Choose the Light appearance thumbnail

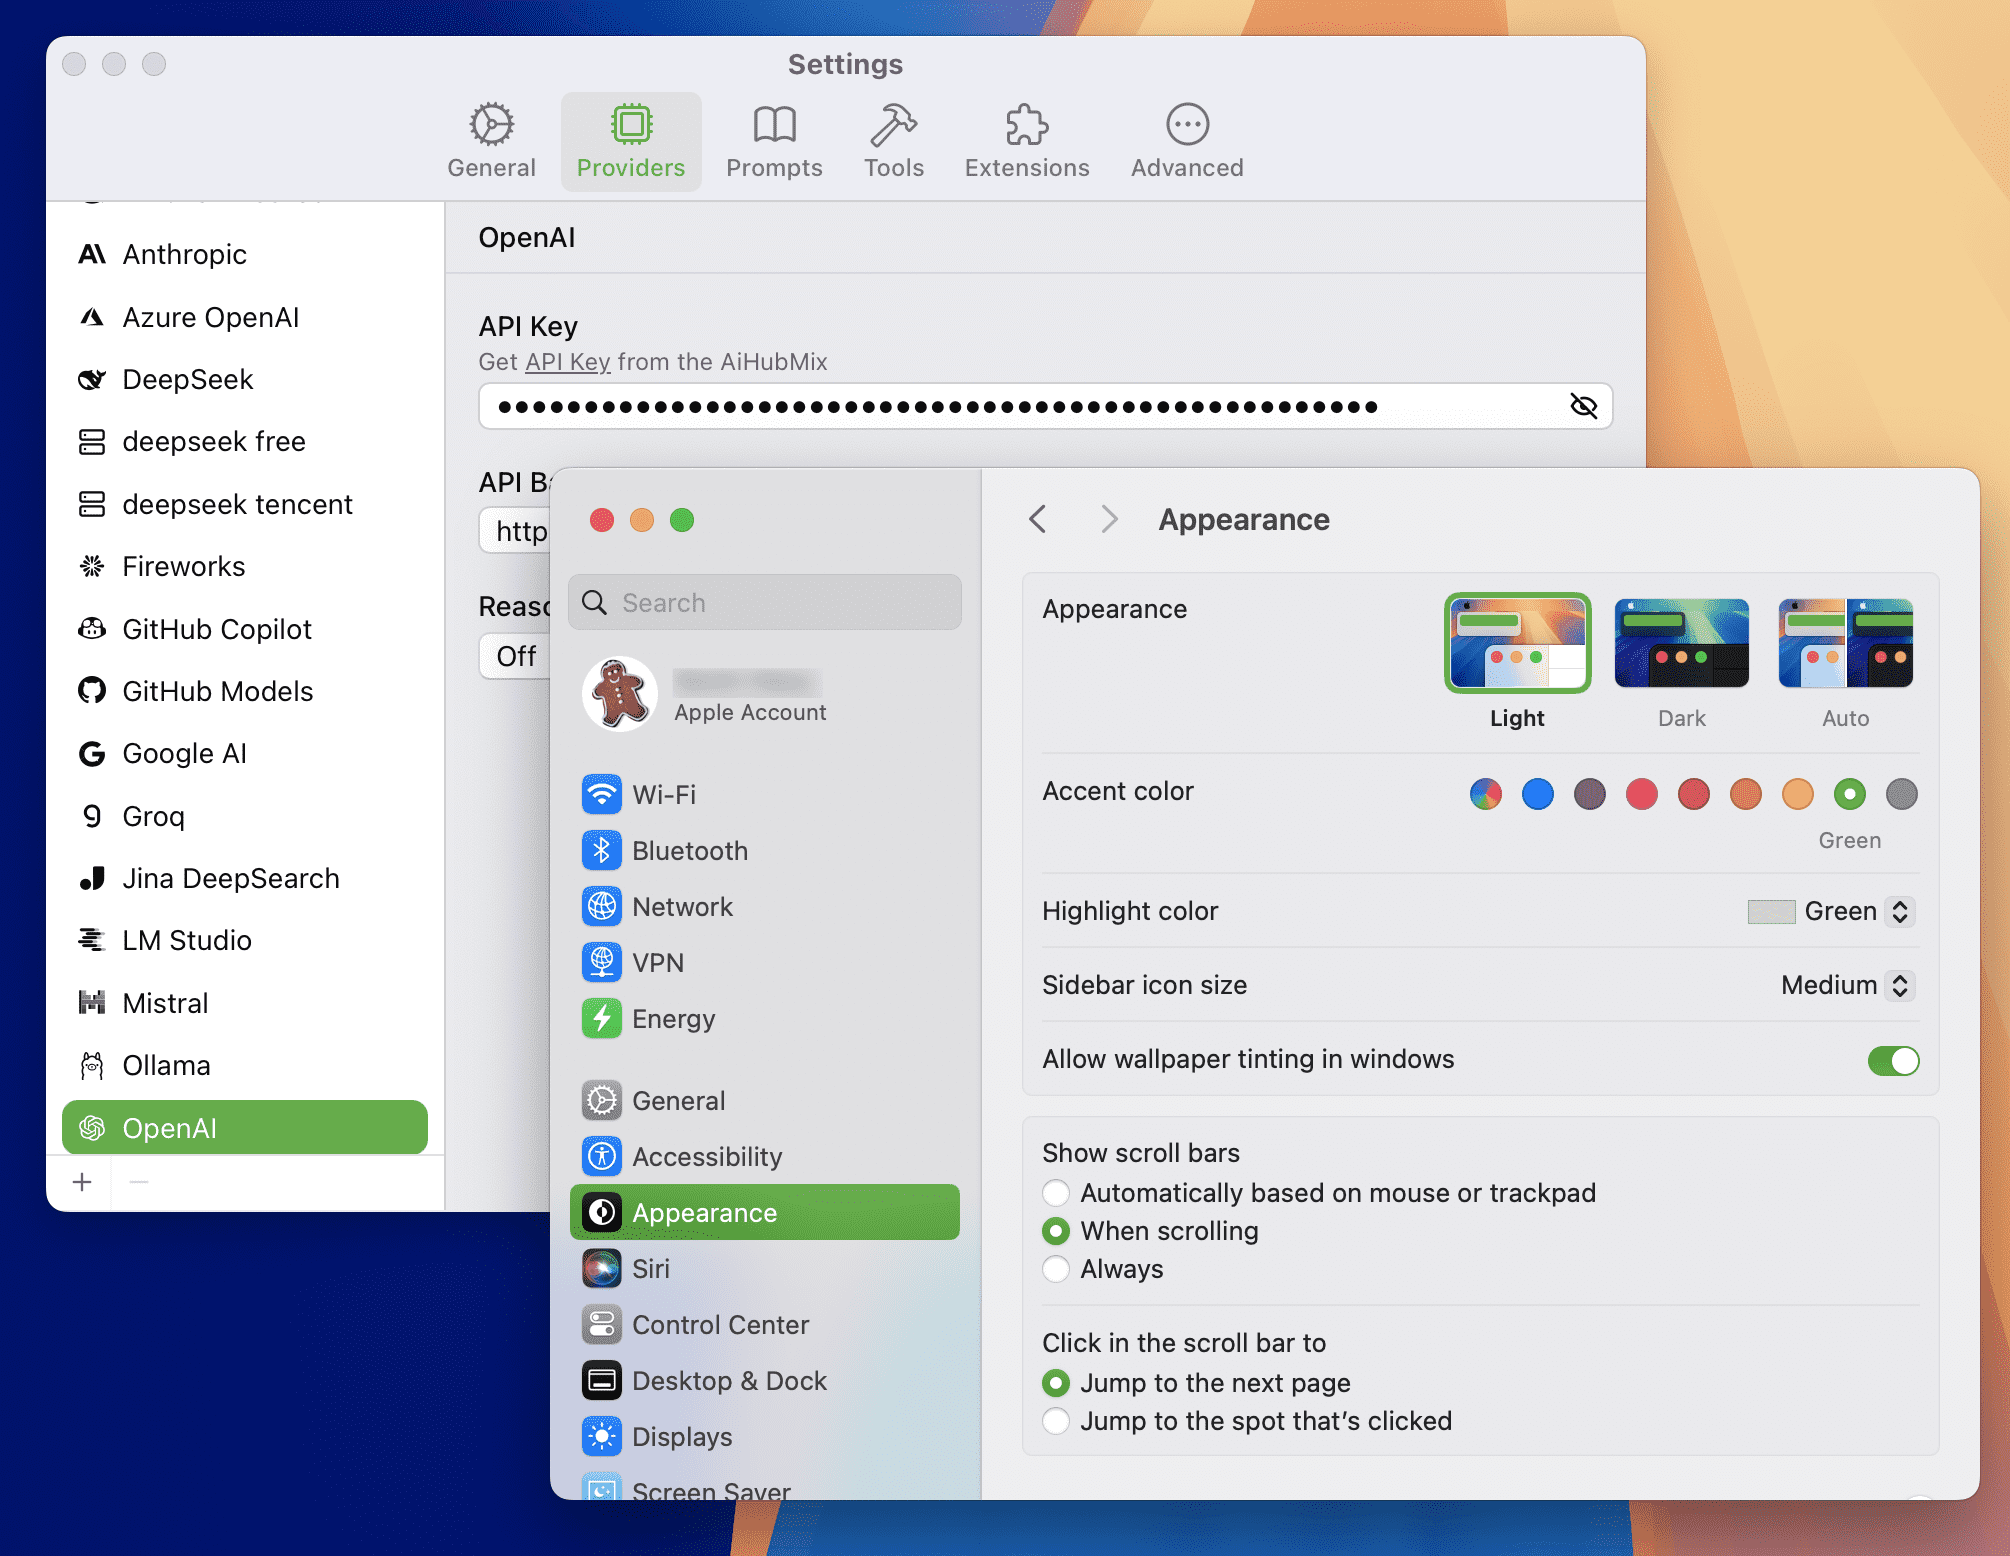[x=1517, y=643]
